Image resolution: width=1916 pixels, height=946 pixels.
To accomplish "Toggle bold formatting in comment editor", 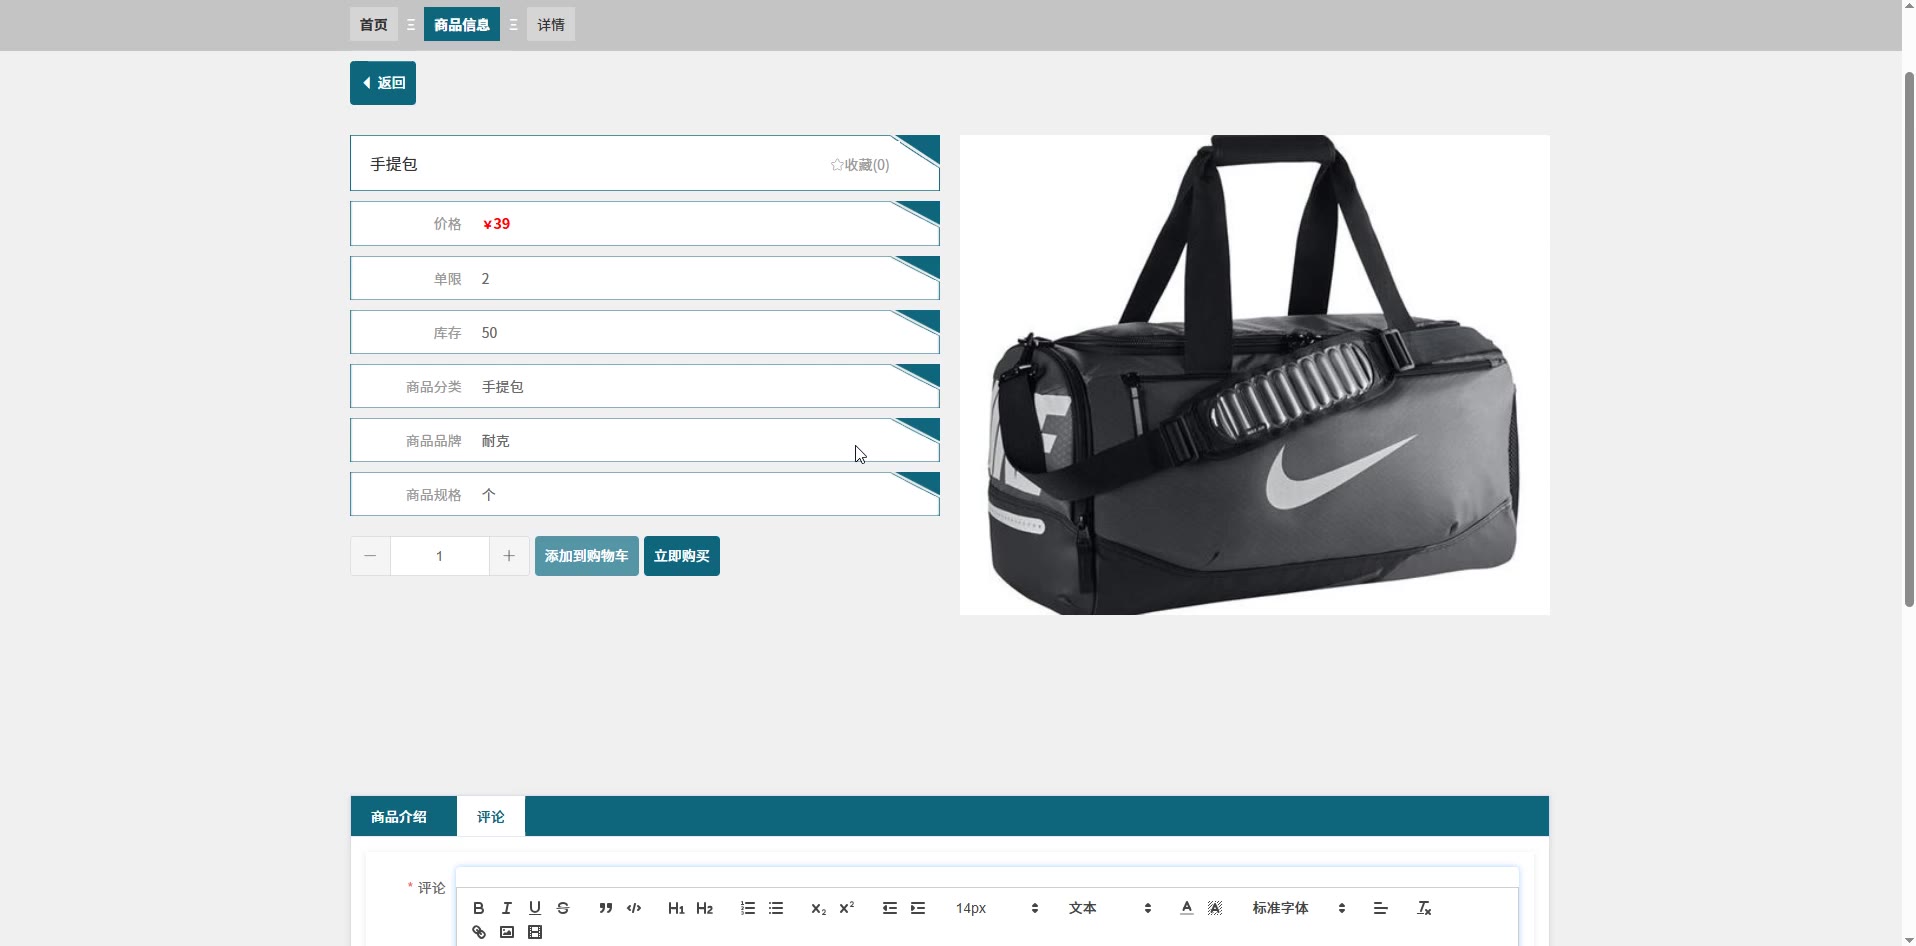I will [478, 908].
